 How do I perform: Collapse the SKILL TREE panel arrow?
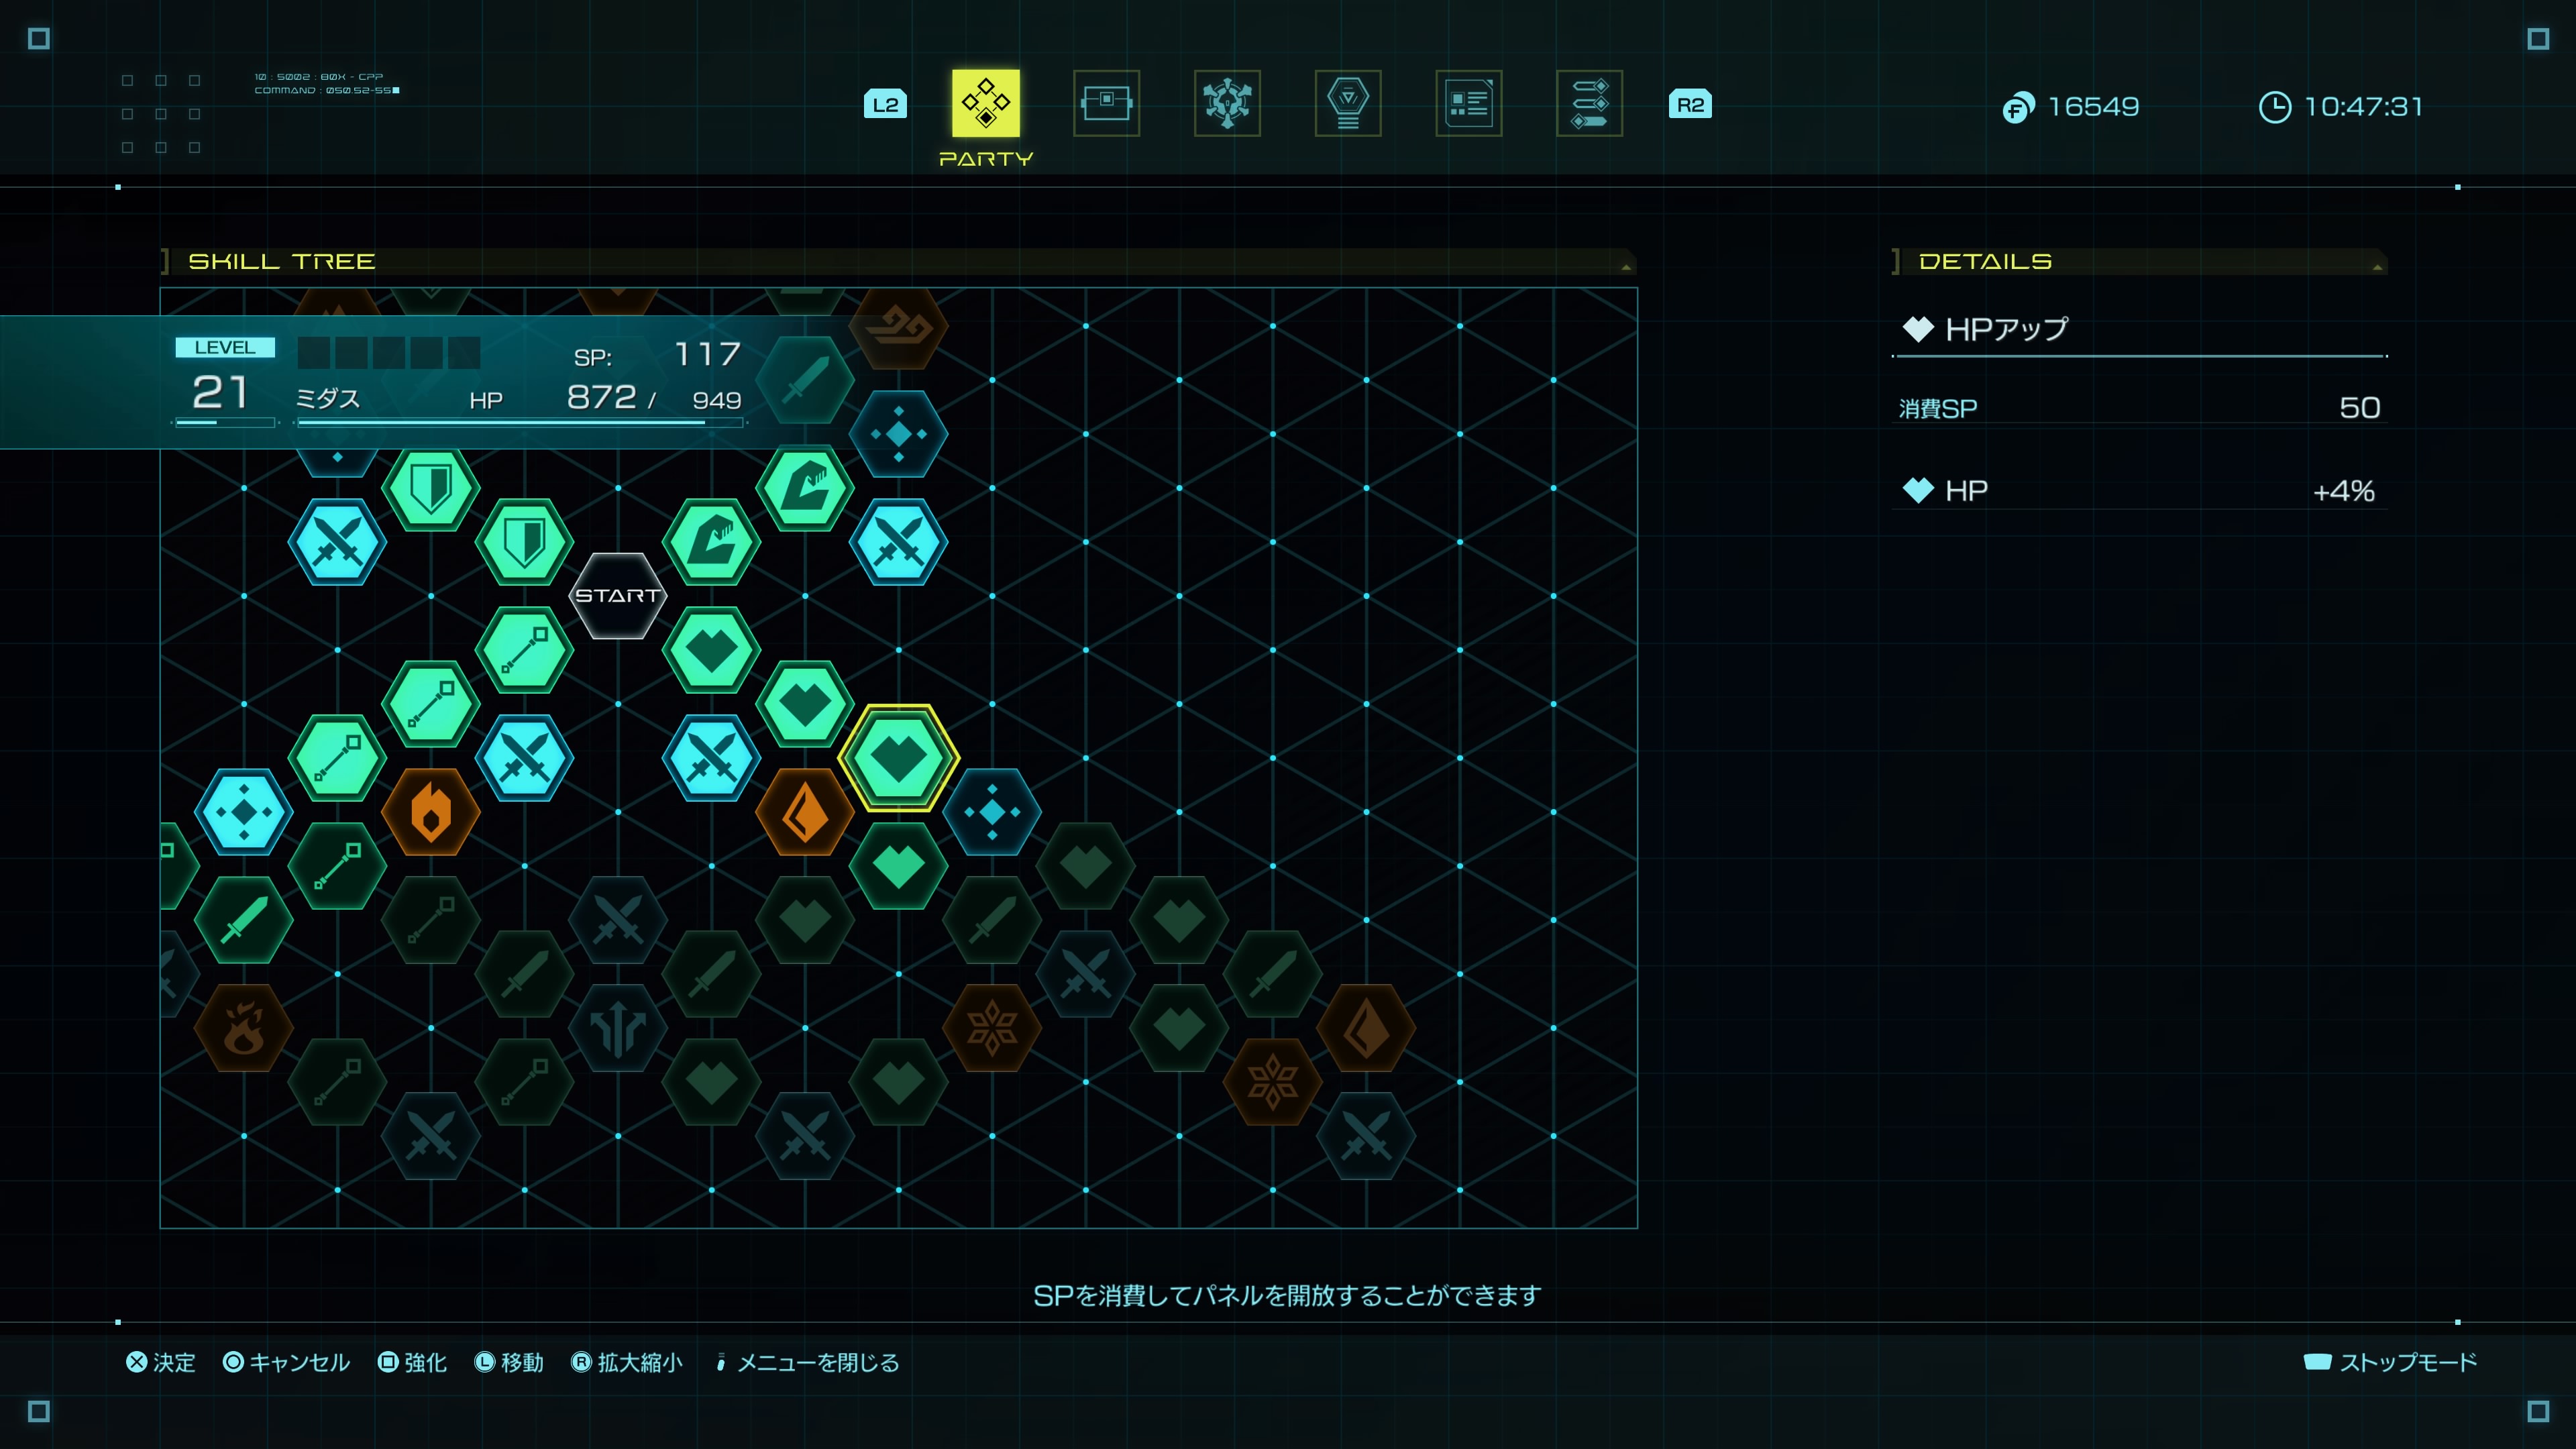click(x=1626, y=266)
